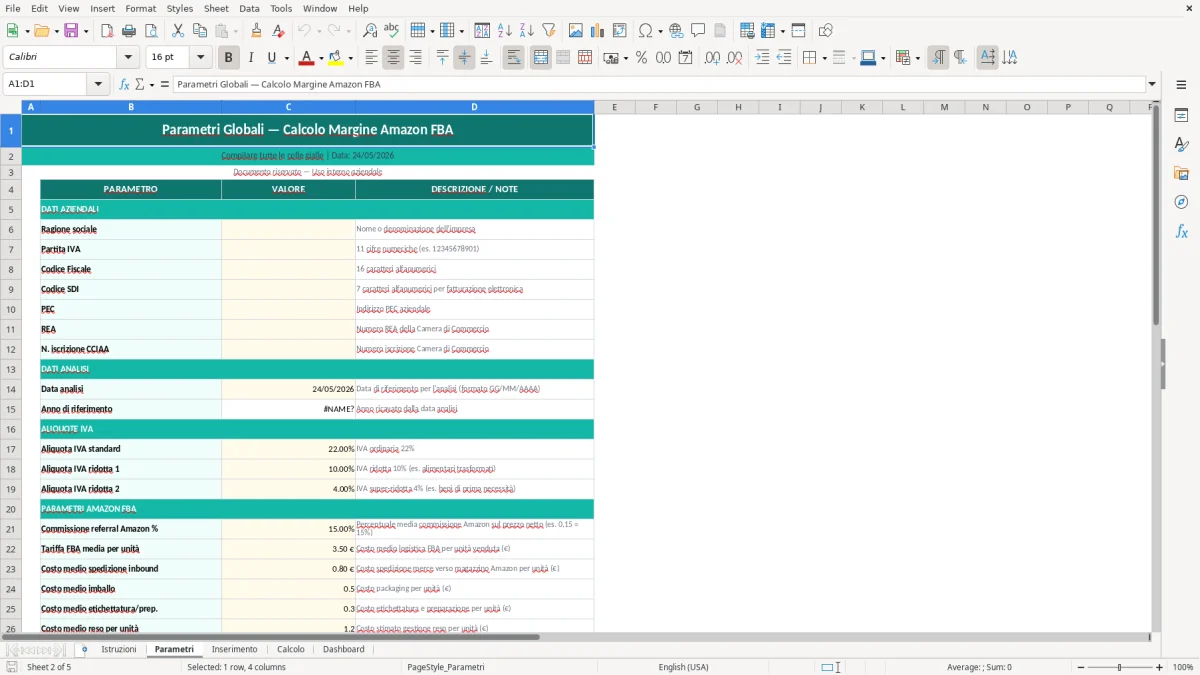Click the Copy icon

pyautogui.click(x=199, y=31)
